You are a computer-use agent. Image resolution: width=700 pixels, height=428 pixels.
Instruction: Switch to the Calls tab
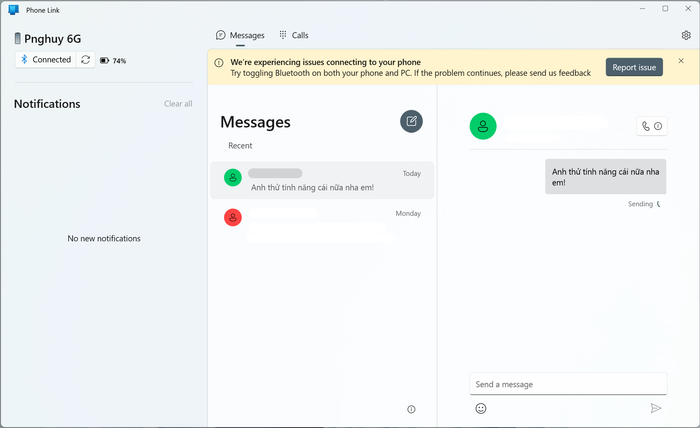pyautogui.click(x=294, y=35)
